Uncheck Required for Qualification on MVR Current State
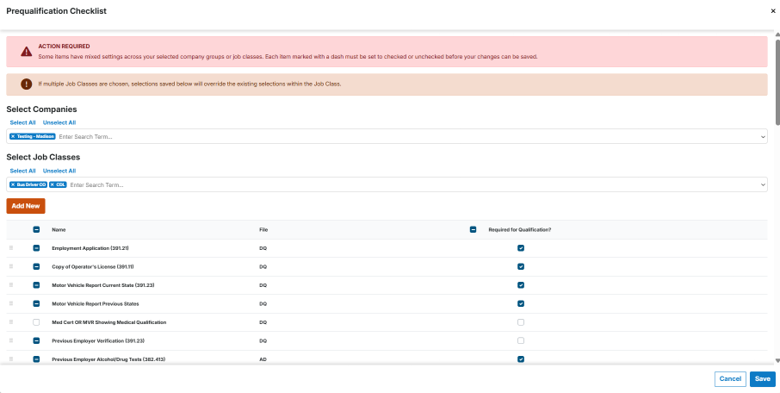780x393 pixels. (x=521, y=285)
